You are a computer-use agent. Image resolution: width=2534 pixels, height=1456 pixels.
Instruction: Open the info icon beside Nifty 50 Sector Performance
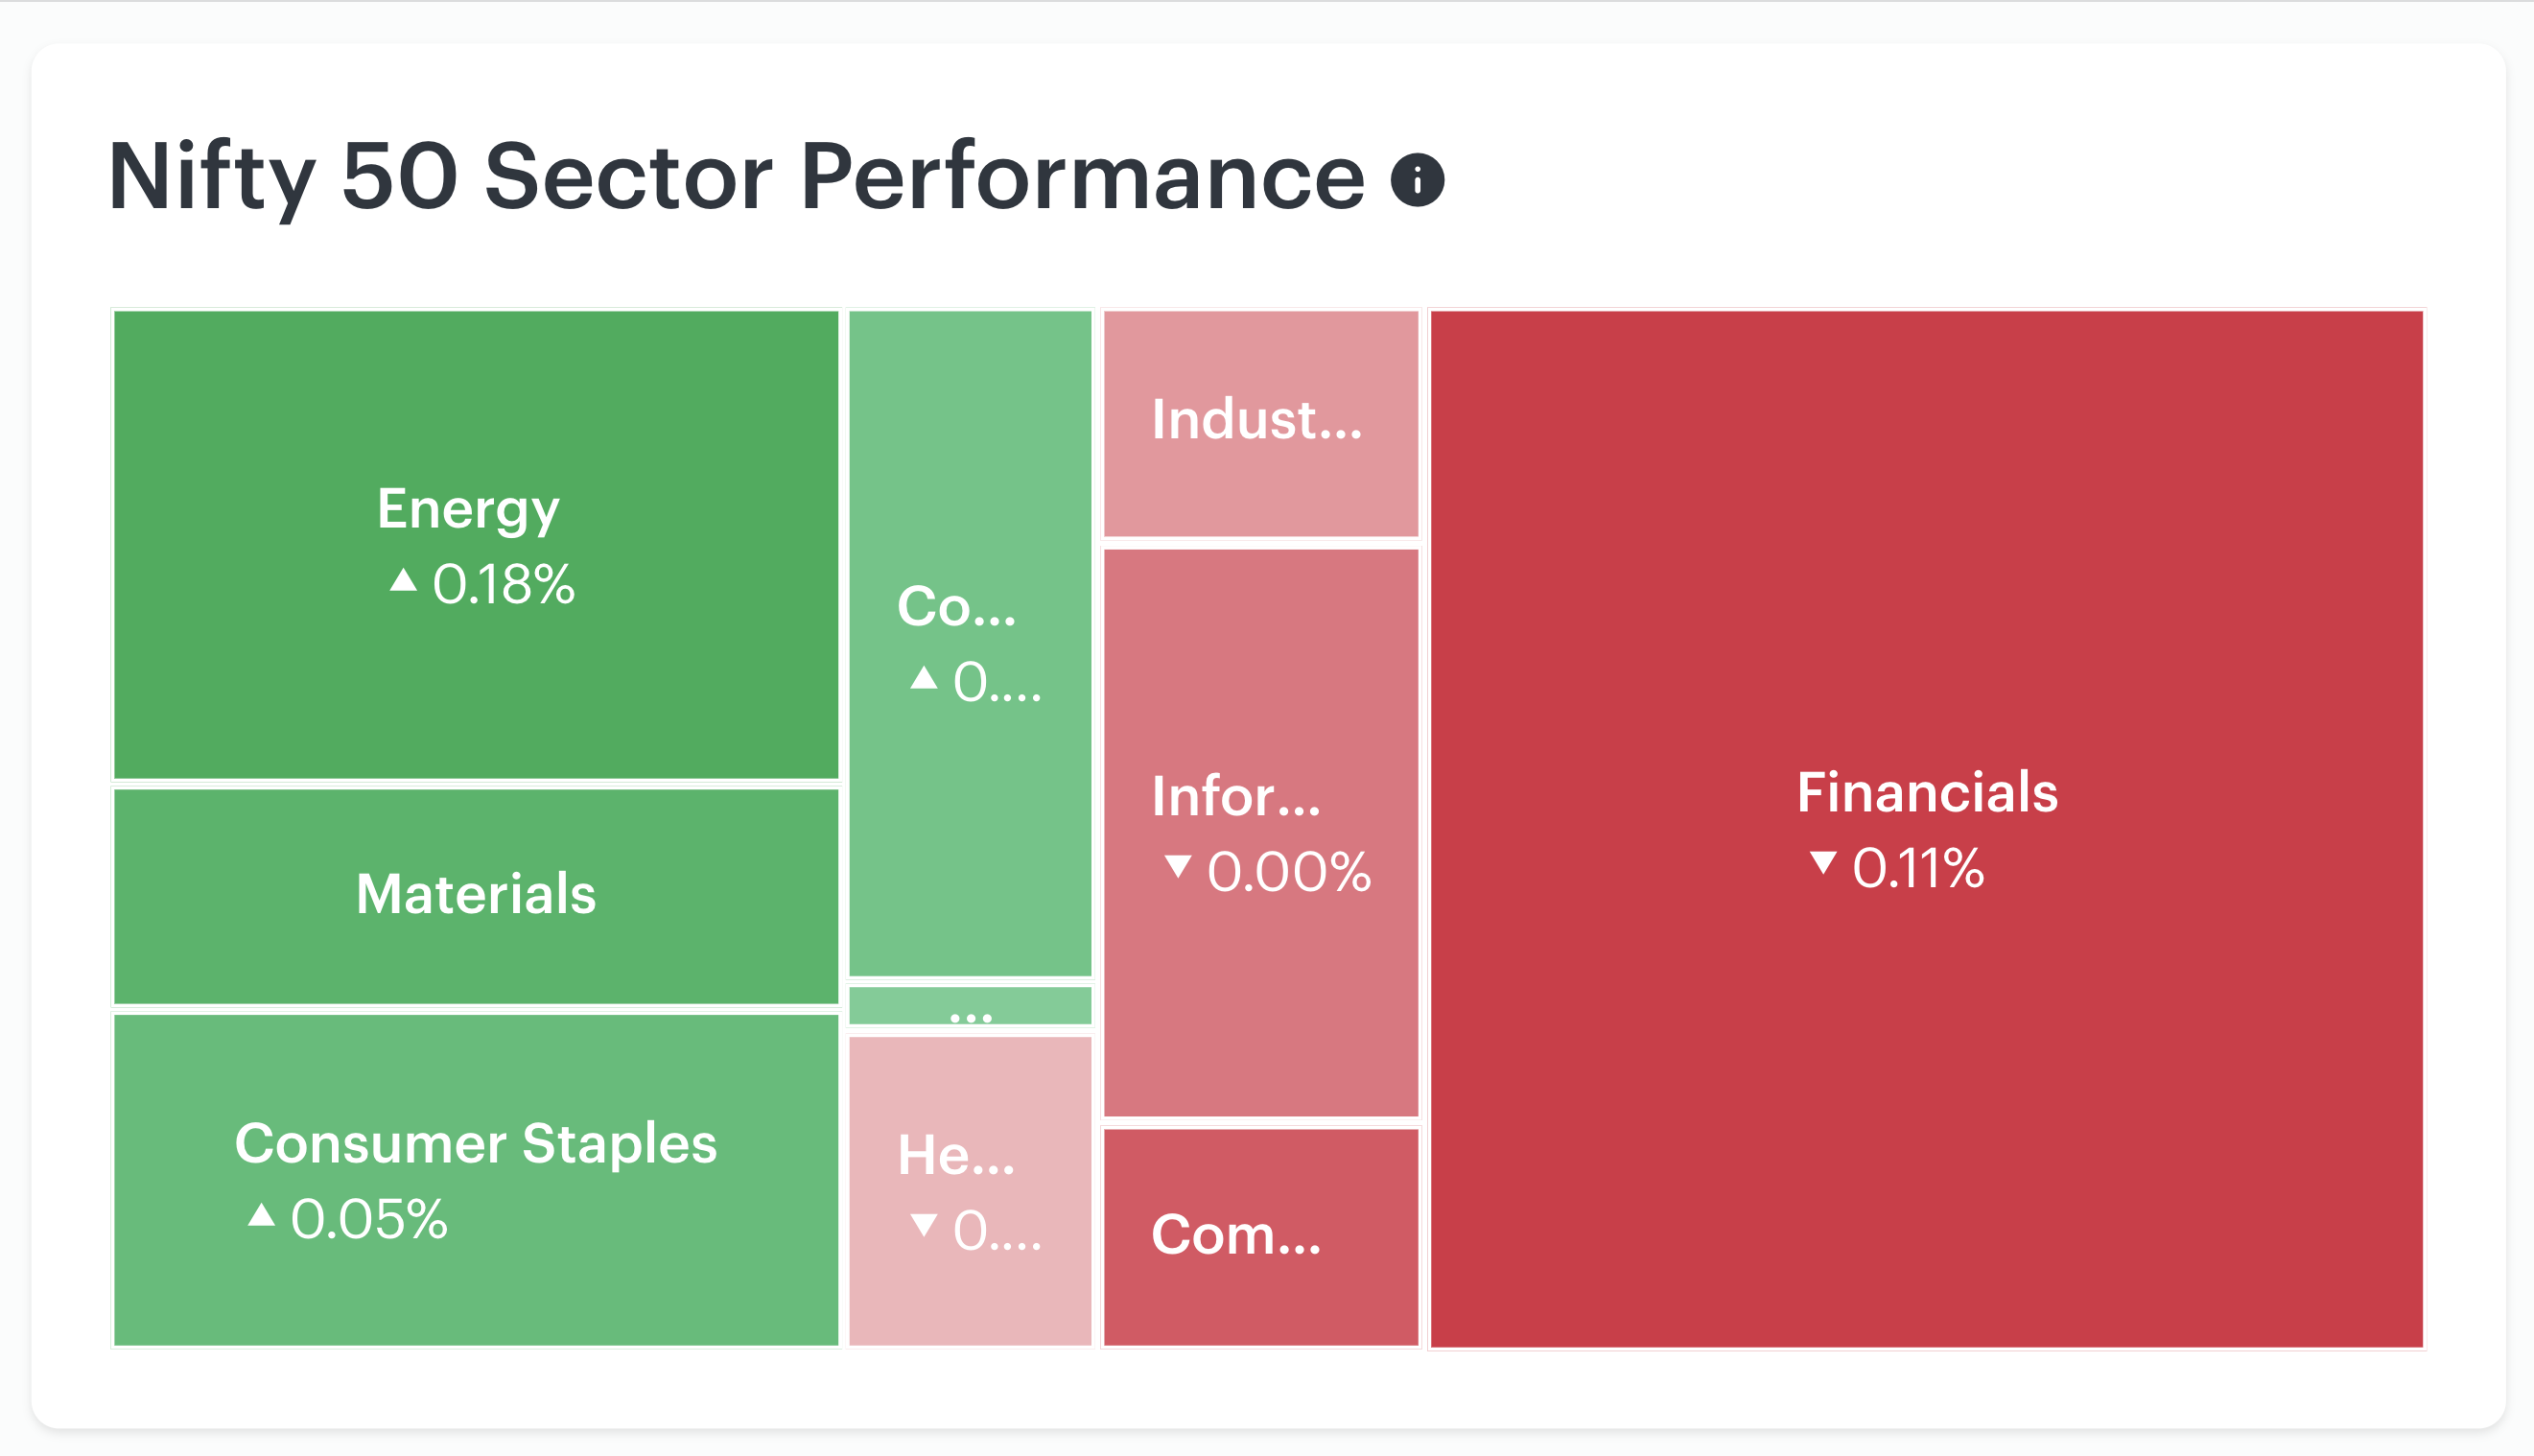click(x=1417, y=180)
